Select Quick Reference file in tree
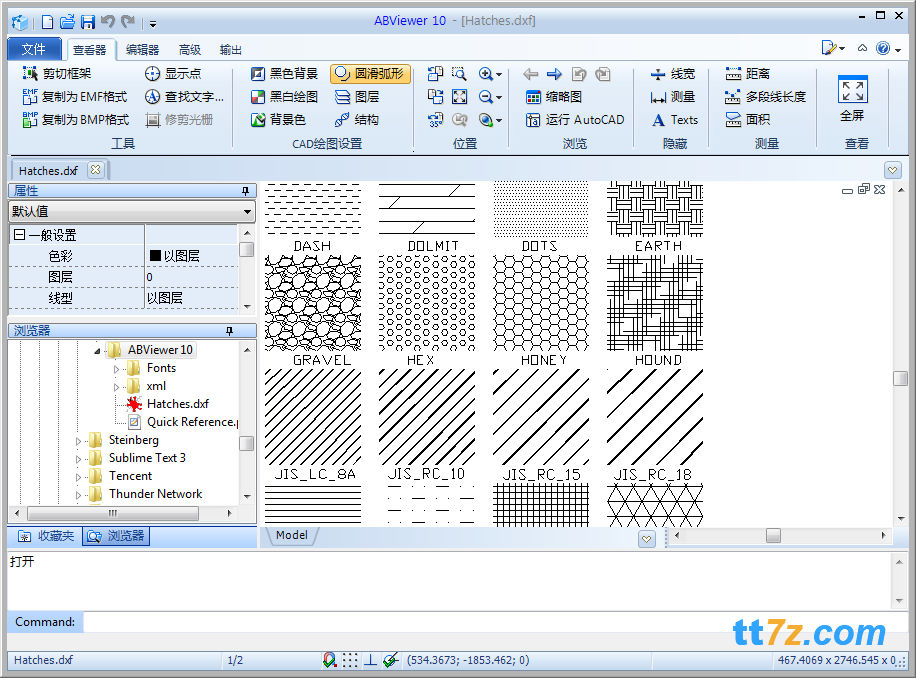The width and height of the screenshot is (916, 678). tap(182, 422)
